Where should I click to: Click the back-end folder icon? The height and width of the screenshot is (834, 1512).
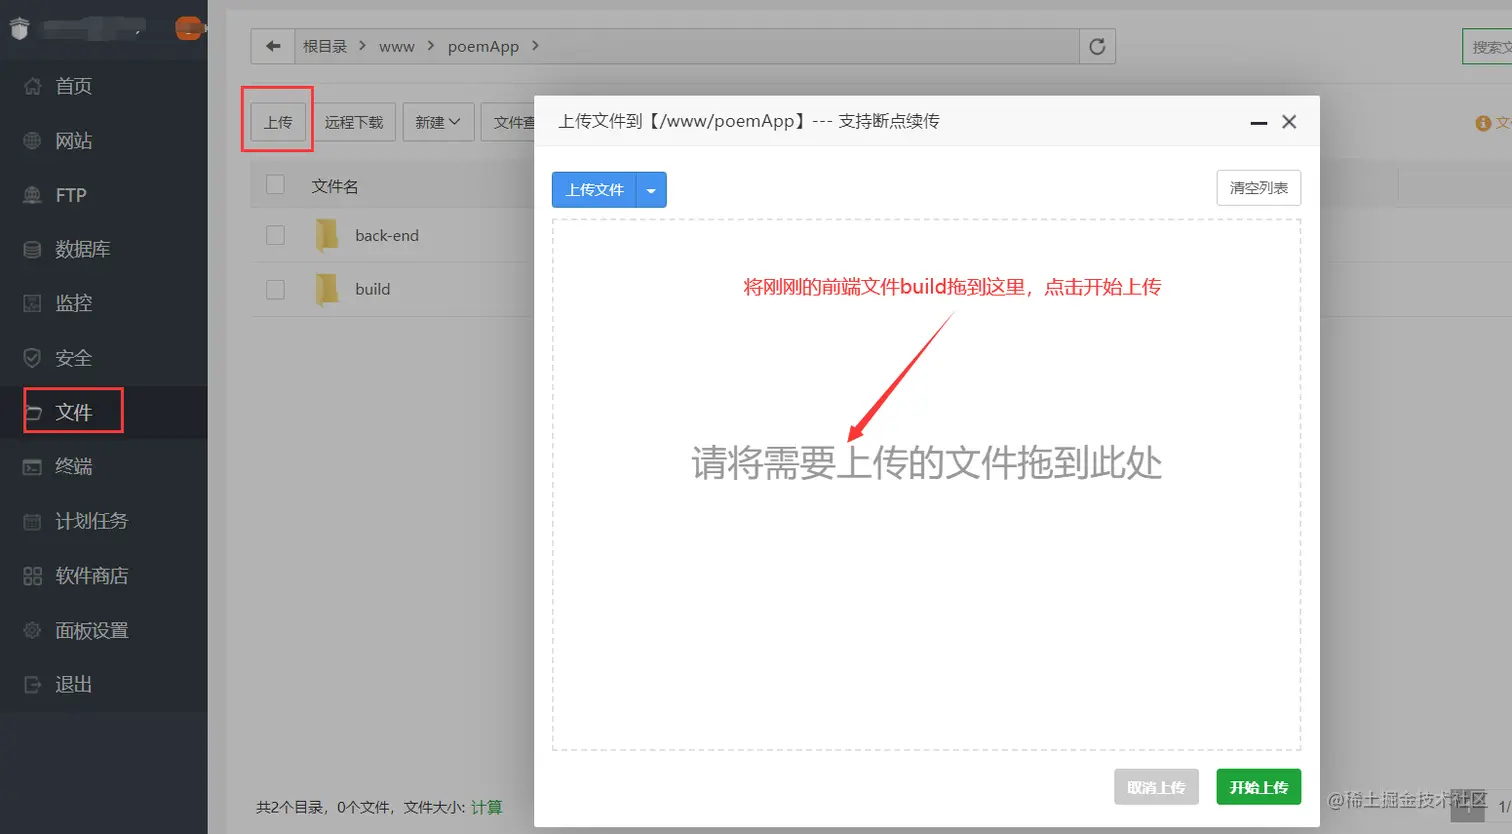point(327,235)
